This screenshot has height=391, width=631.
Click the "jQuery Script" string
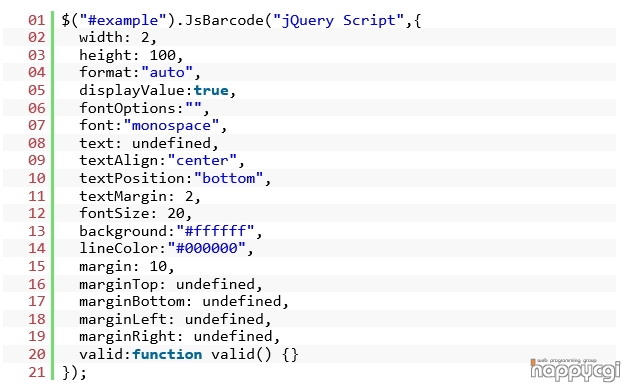(x=338, y=20)
